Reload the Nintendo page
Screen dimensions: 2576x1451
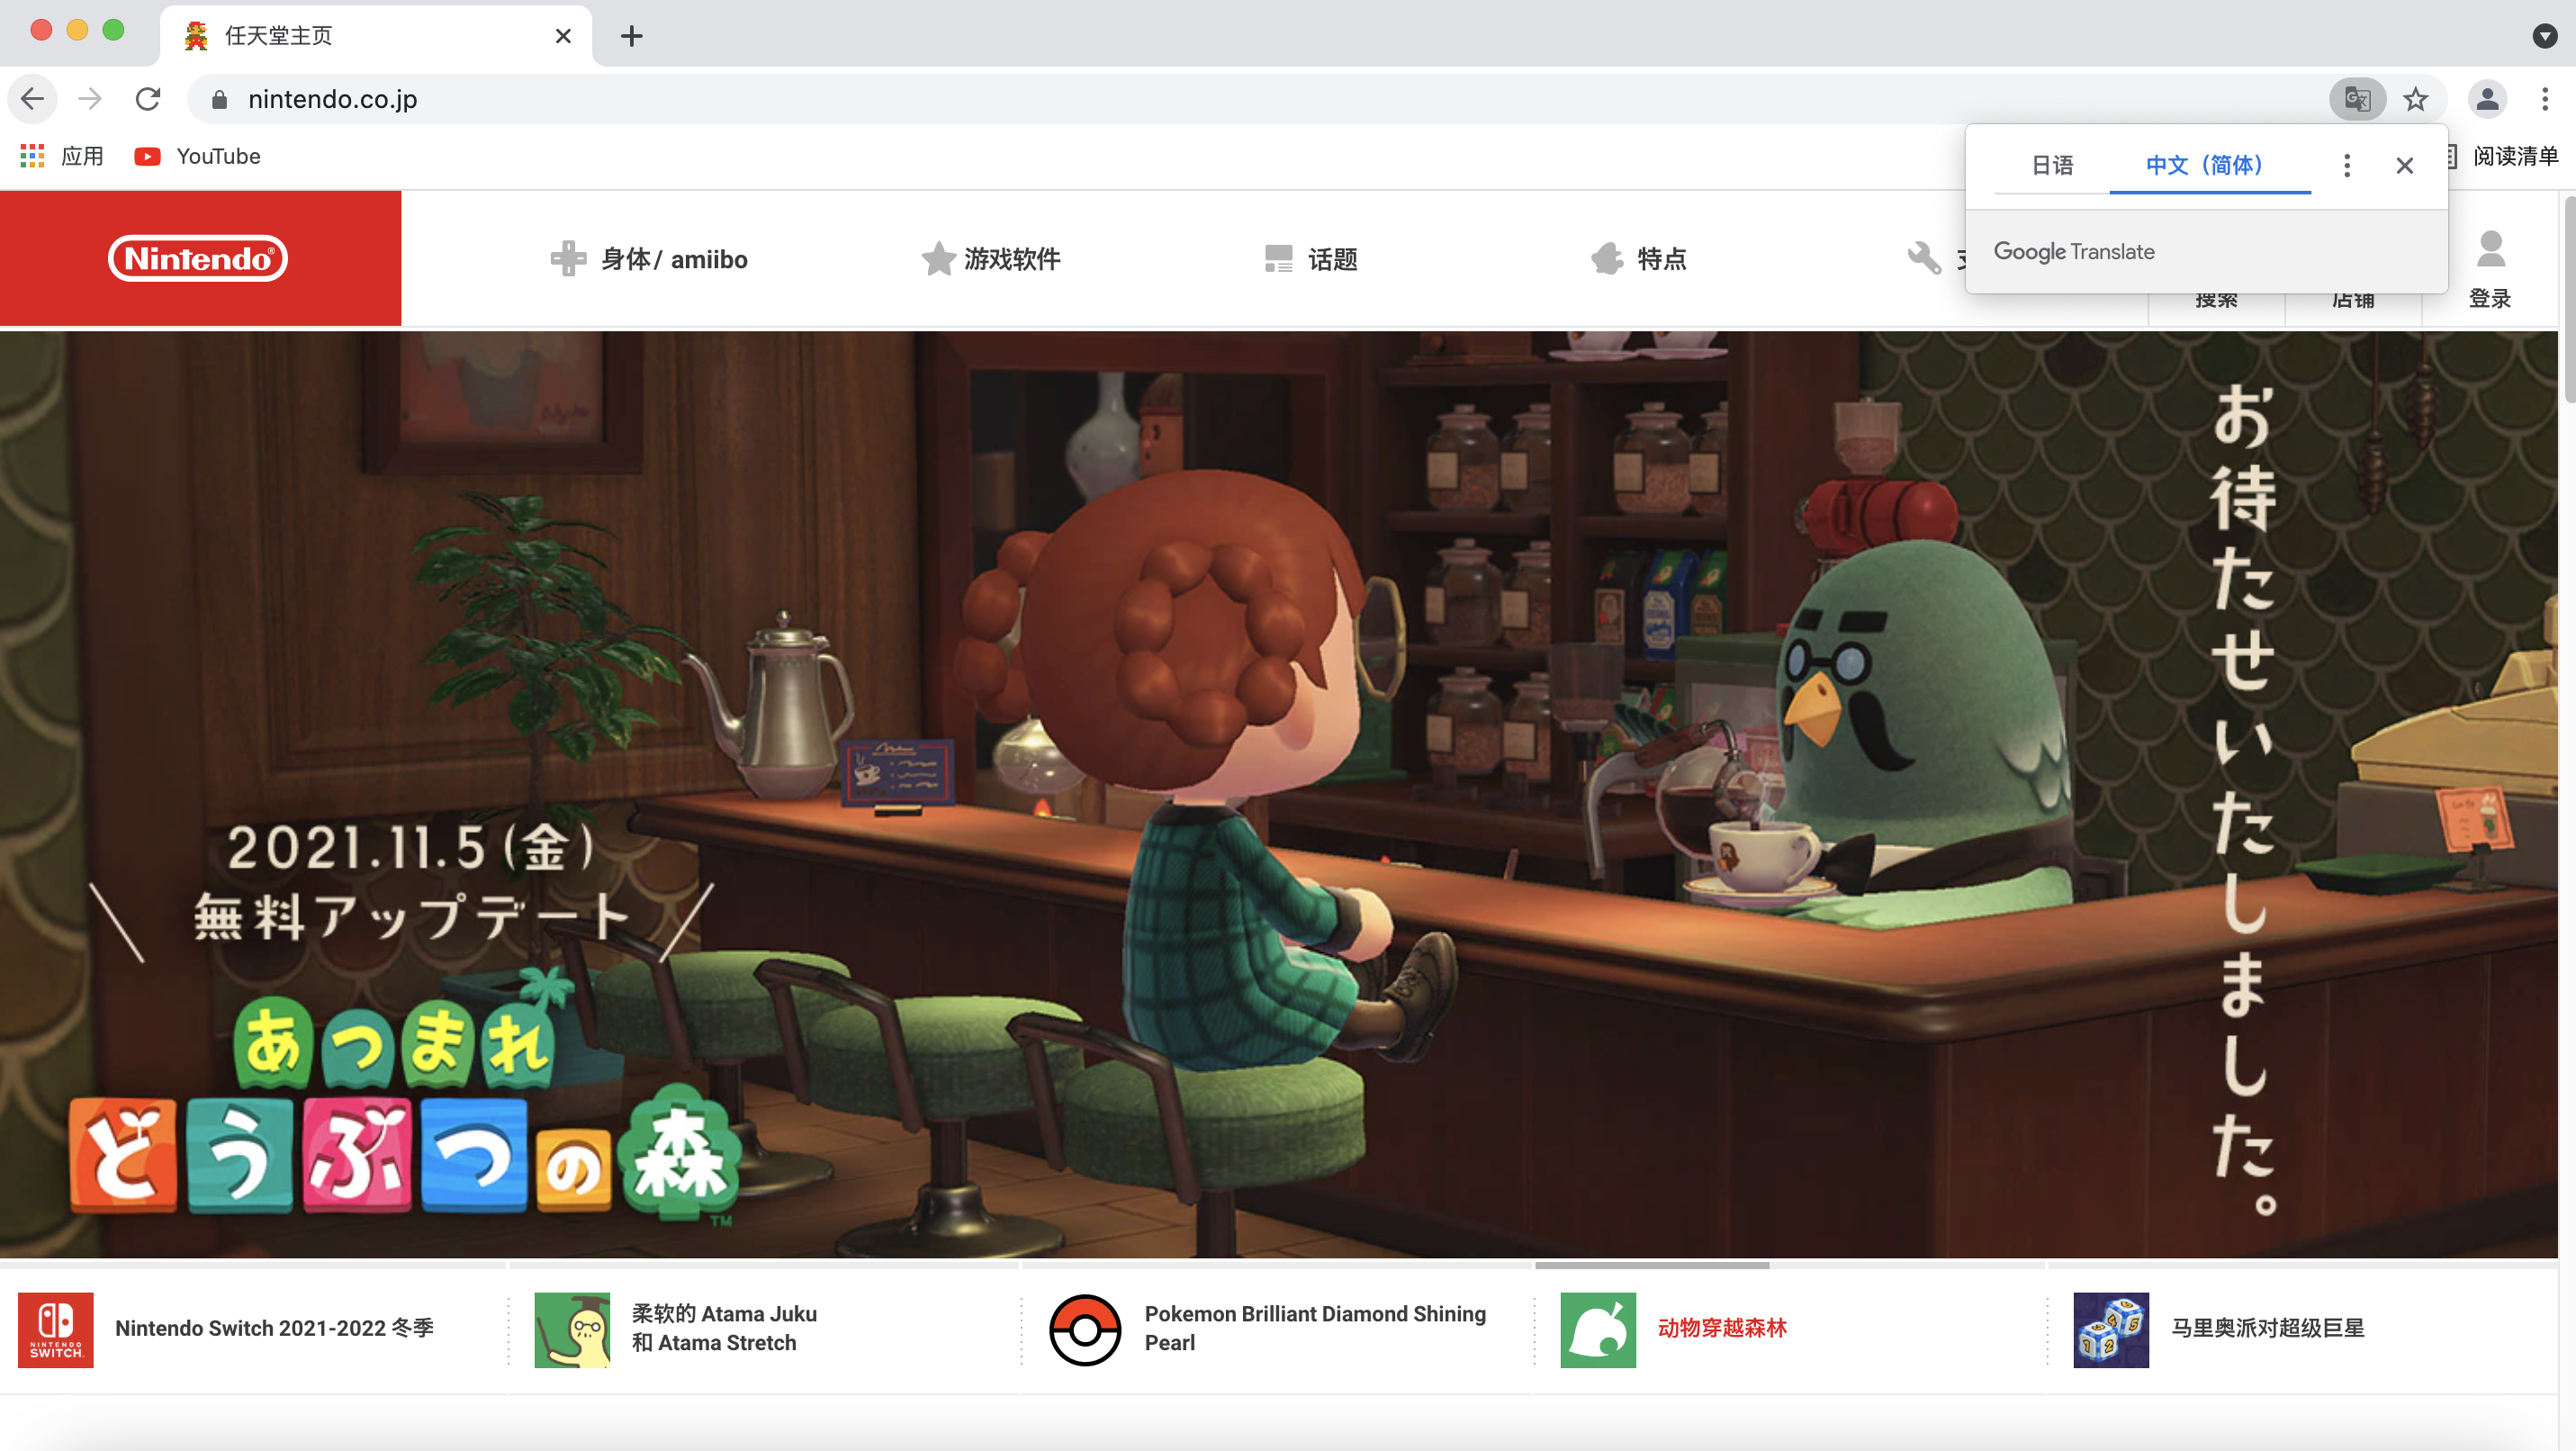coord(148,99)
